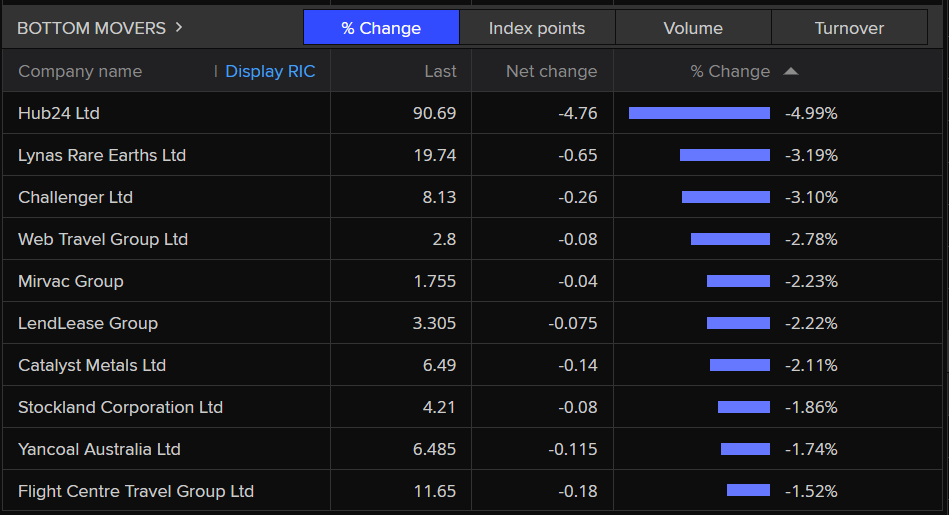Sort by the Last column header
This screenshot has width=949, height=515.
coord(440,71)
